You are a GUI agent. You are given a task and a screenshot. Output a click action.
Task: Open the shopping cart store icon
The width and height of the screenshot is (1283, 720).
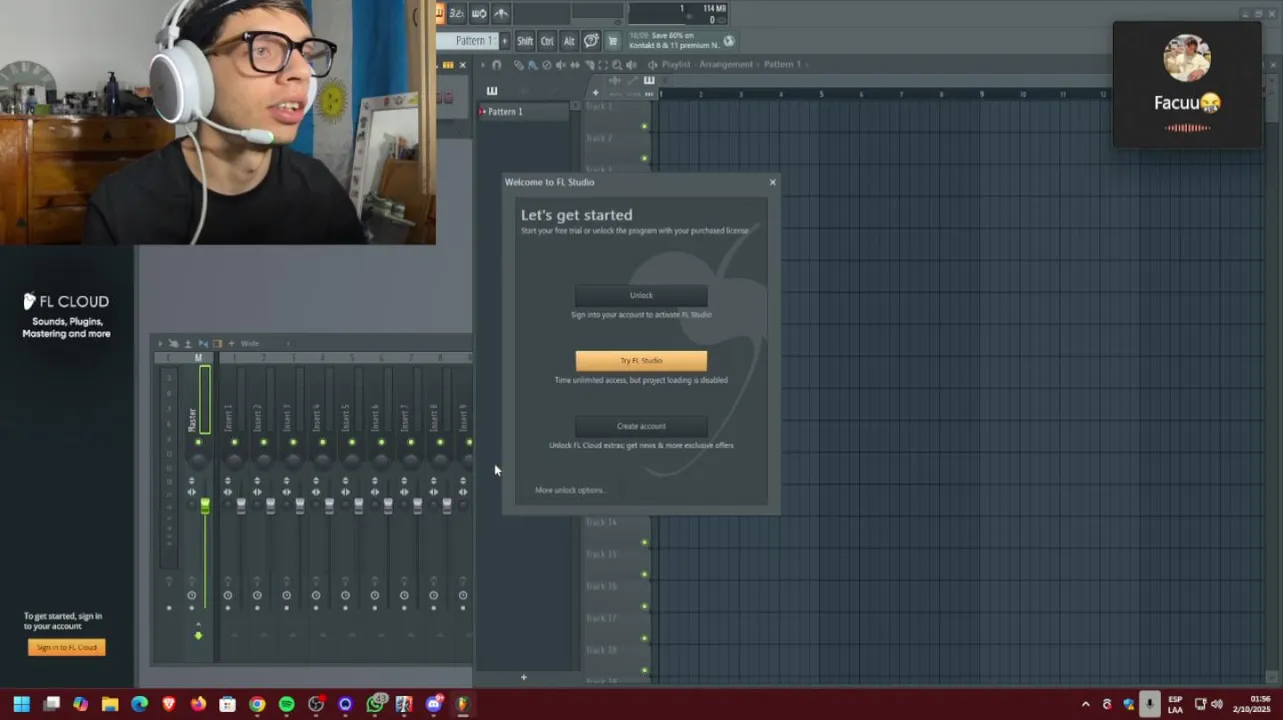613,41
